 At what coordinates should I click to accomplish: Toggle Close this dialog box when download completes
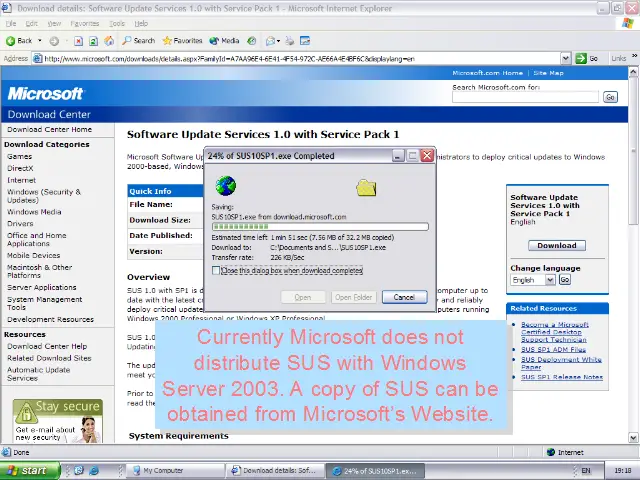(216, 271)
